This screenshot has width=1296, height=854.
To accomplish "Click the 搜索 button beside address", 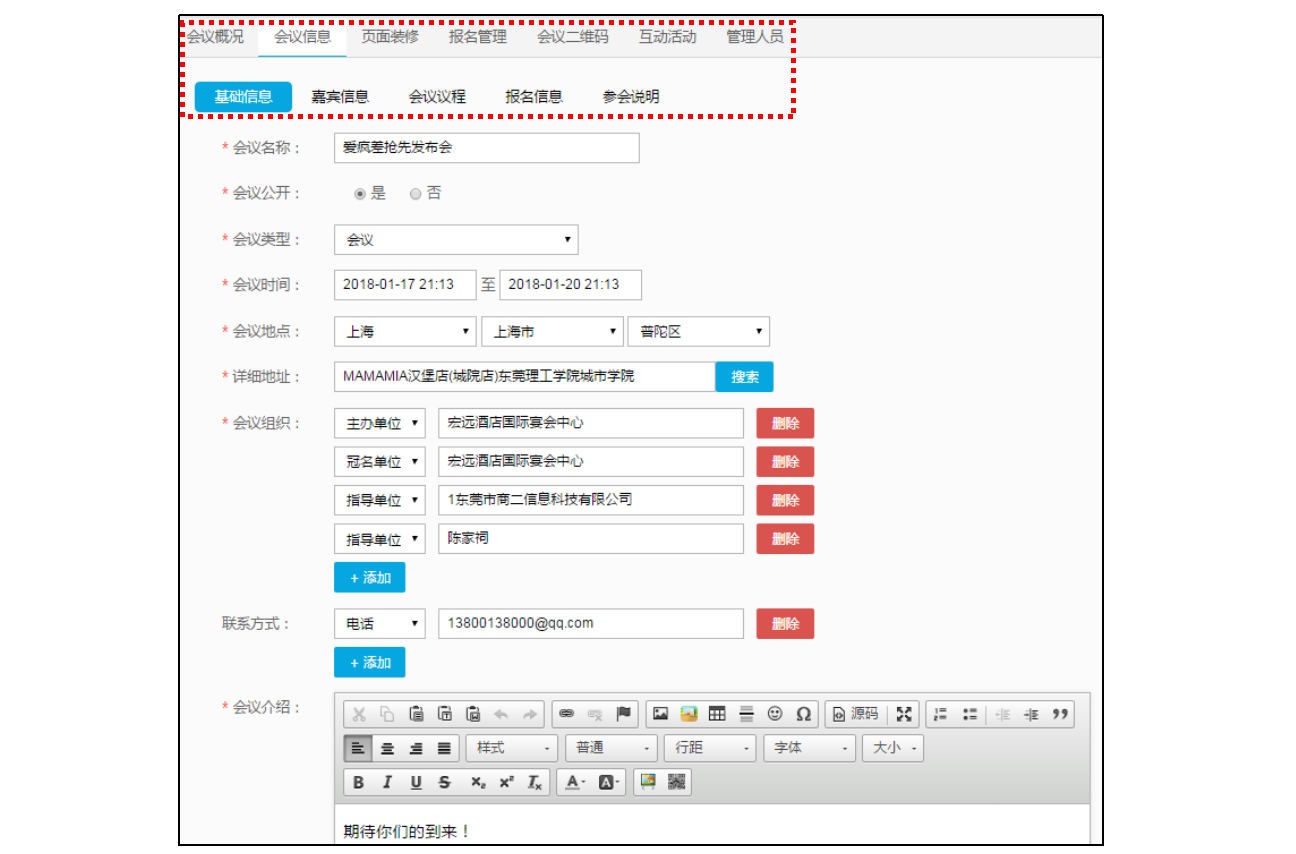I will (x=744, y=377).
